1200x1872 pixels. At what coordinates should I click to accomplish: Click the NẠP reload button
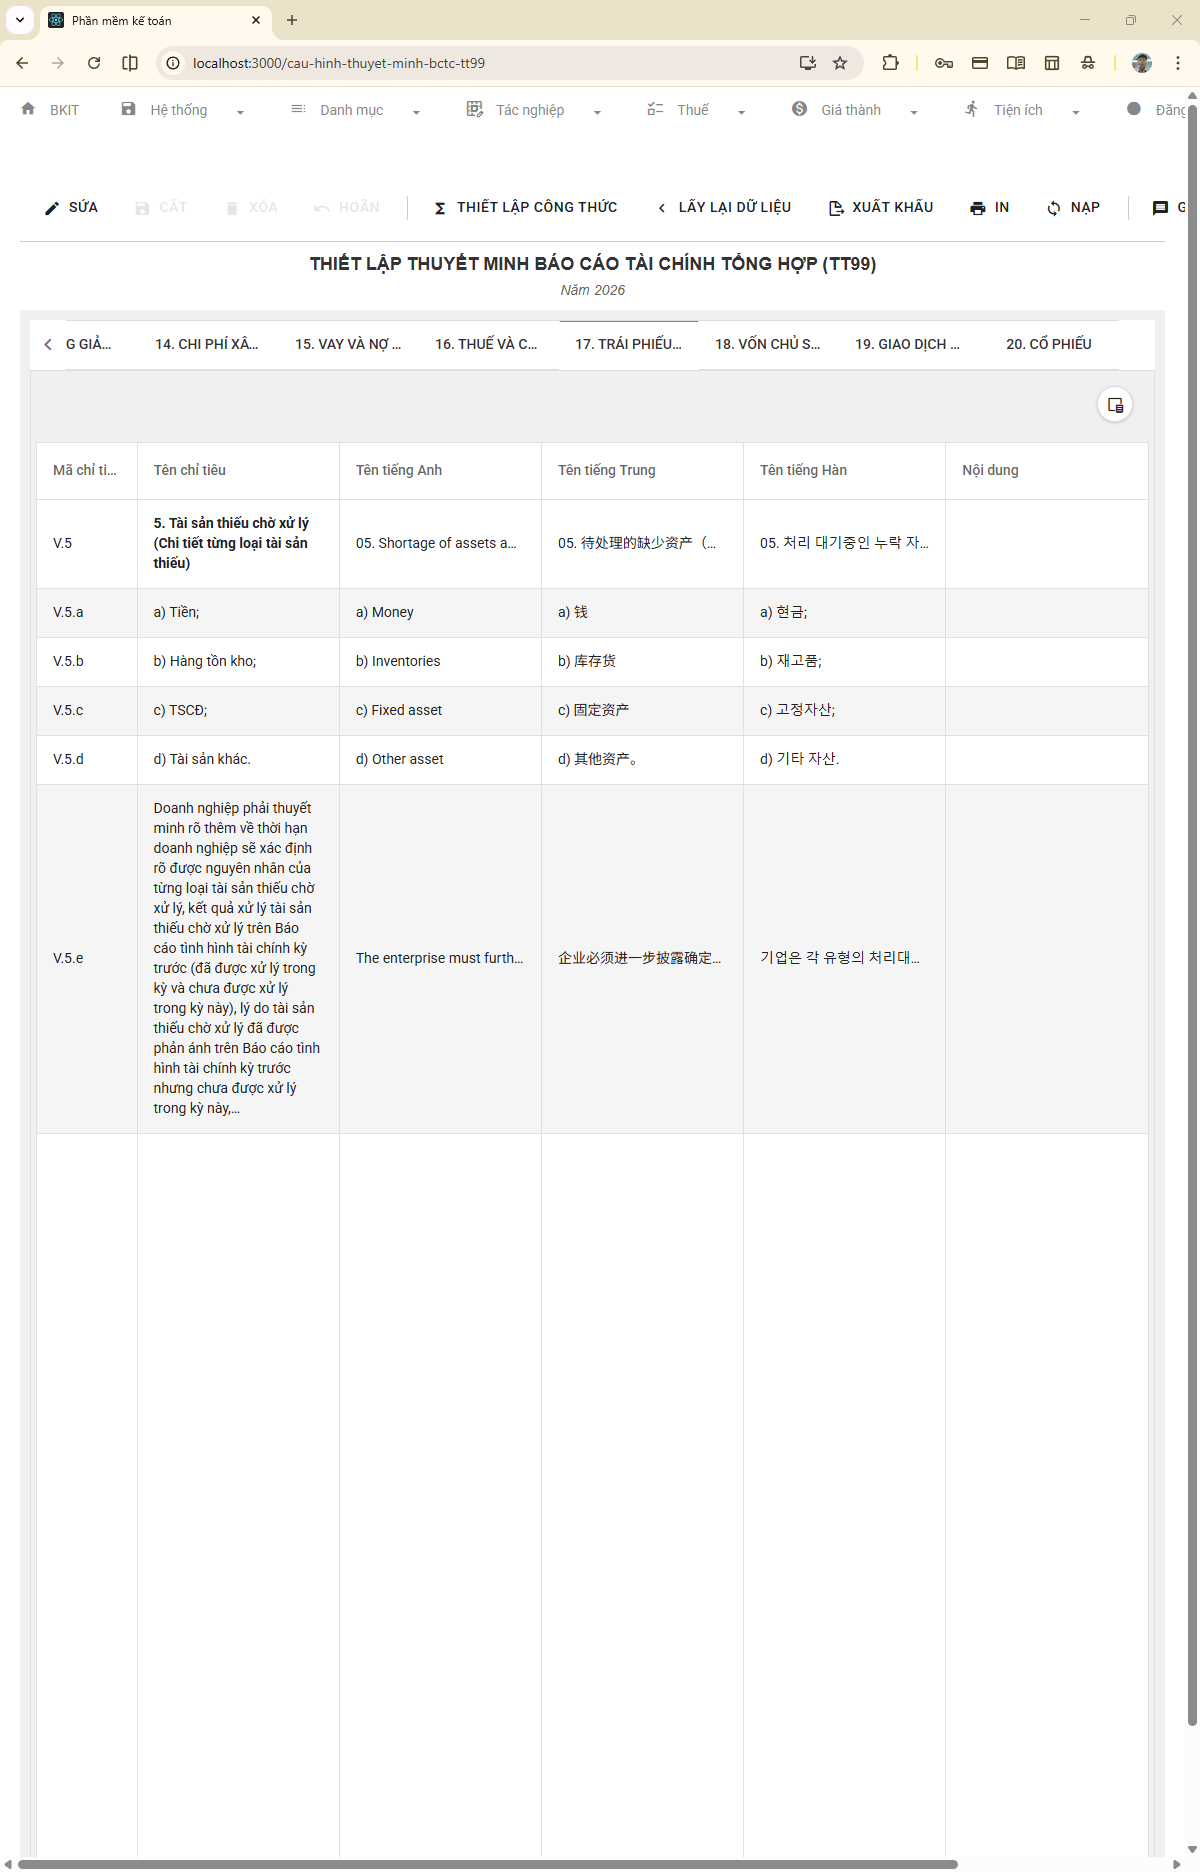pyautogui.click(x=1073, y=207)
